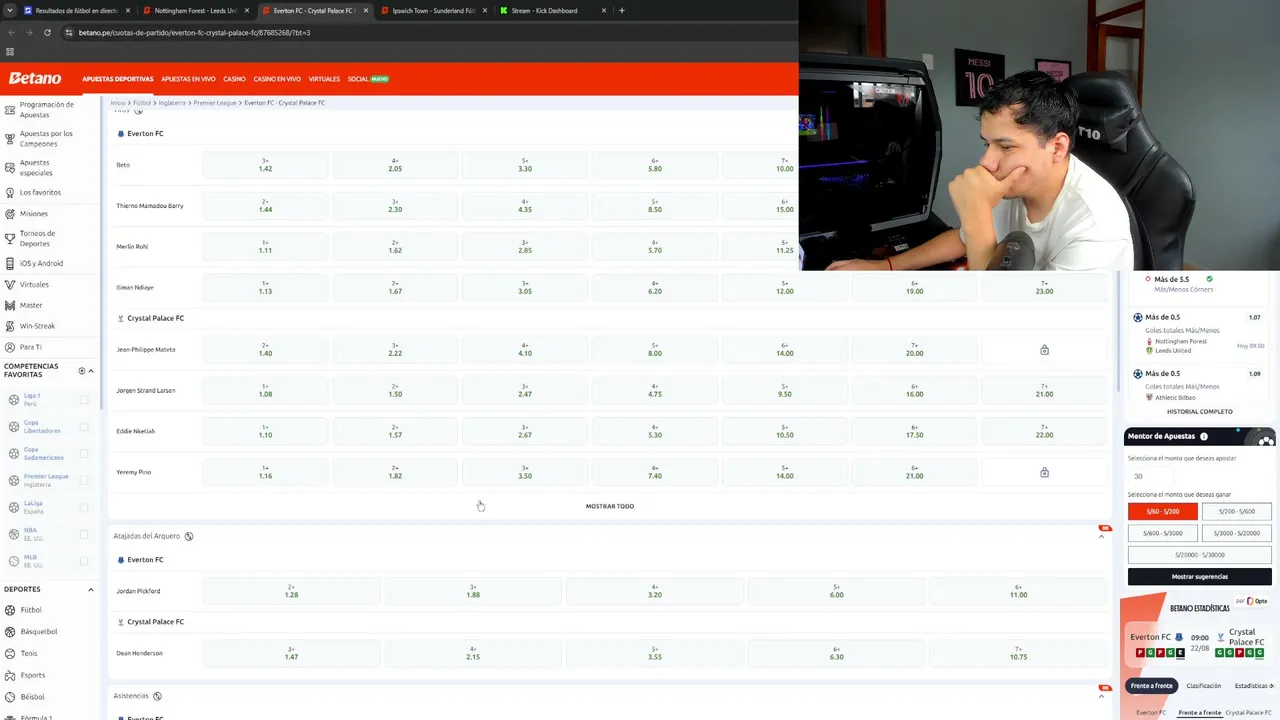Open a new browser tab
Viewport: 1280px width, 720px height.
(622, 11)
